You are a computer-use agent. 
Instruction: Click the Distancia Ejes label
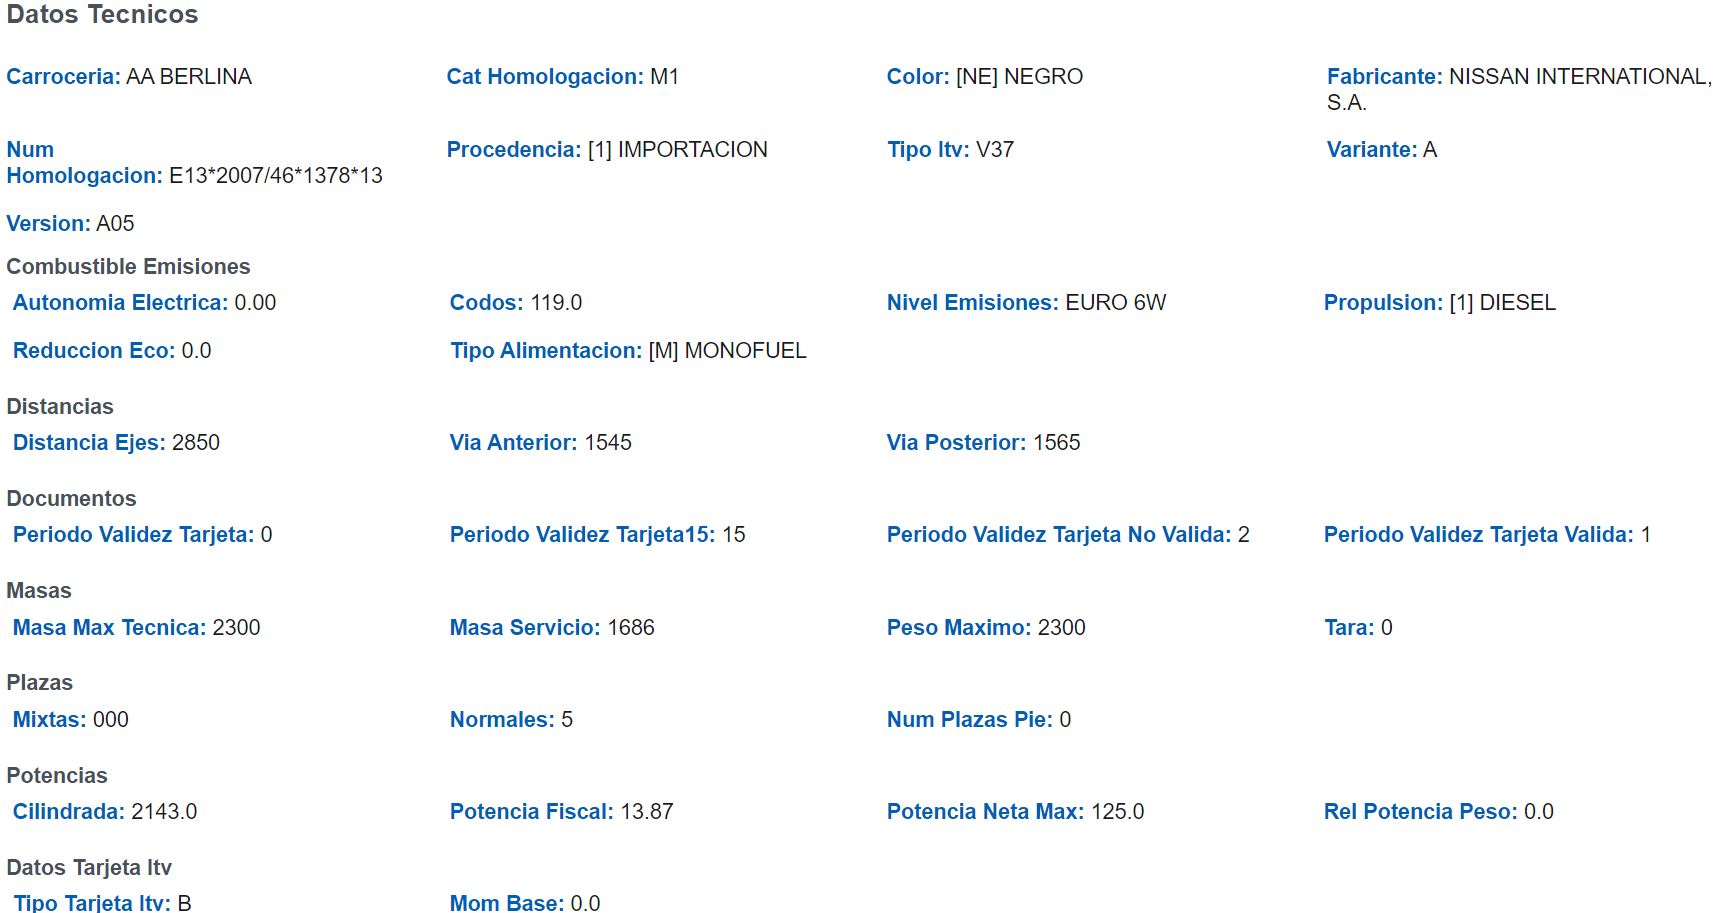[x=89, y=443]
